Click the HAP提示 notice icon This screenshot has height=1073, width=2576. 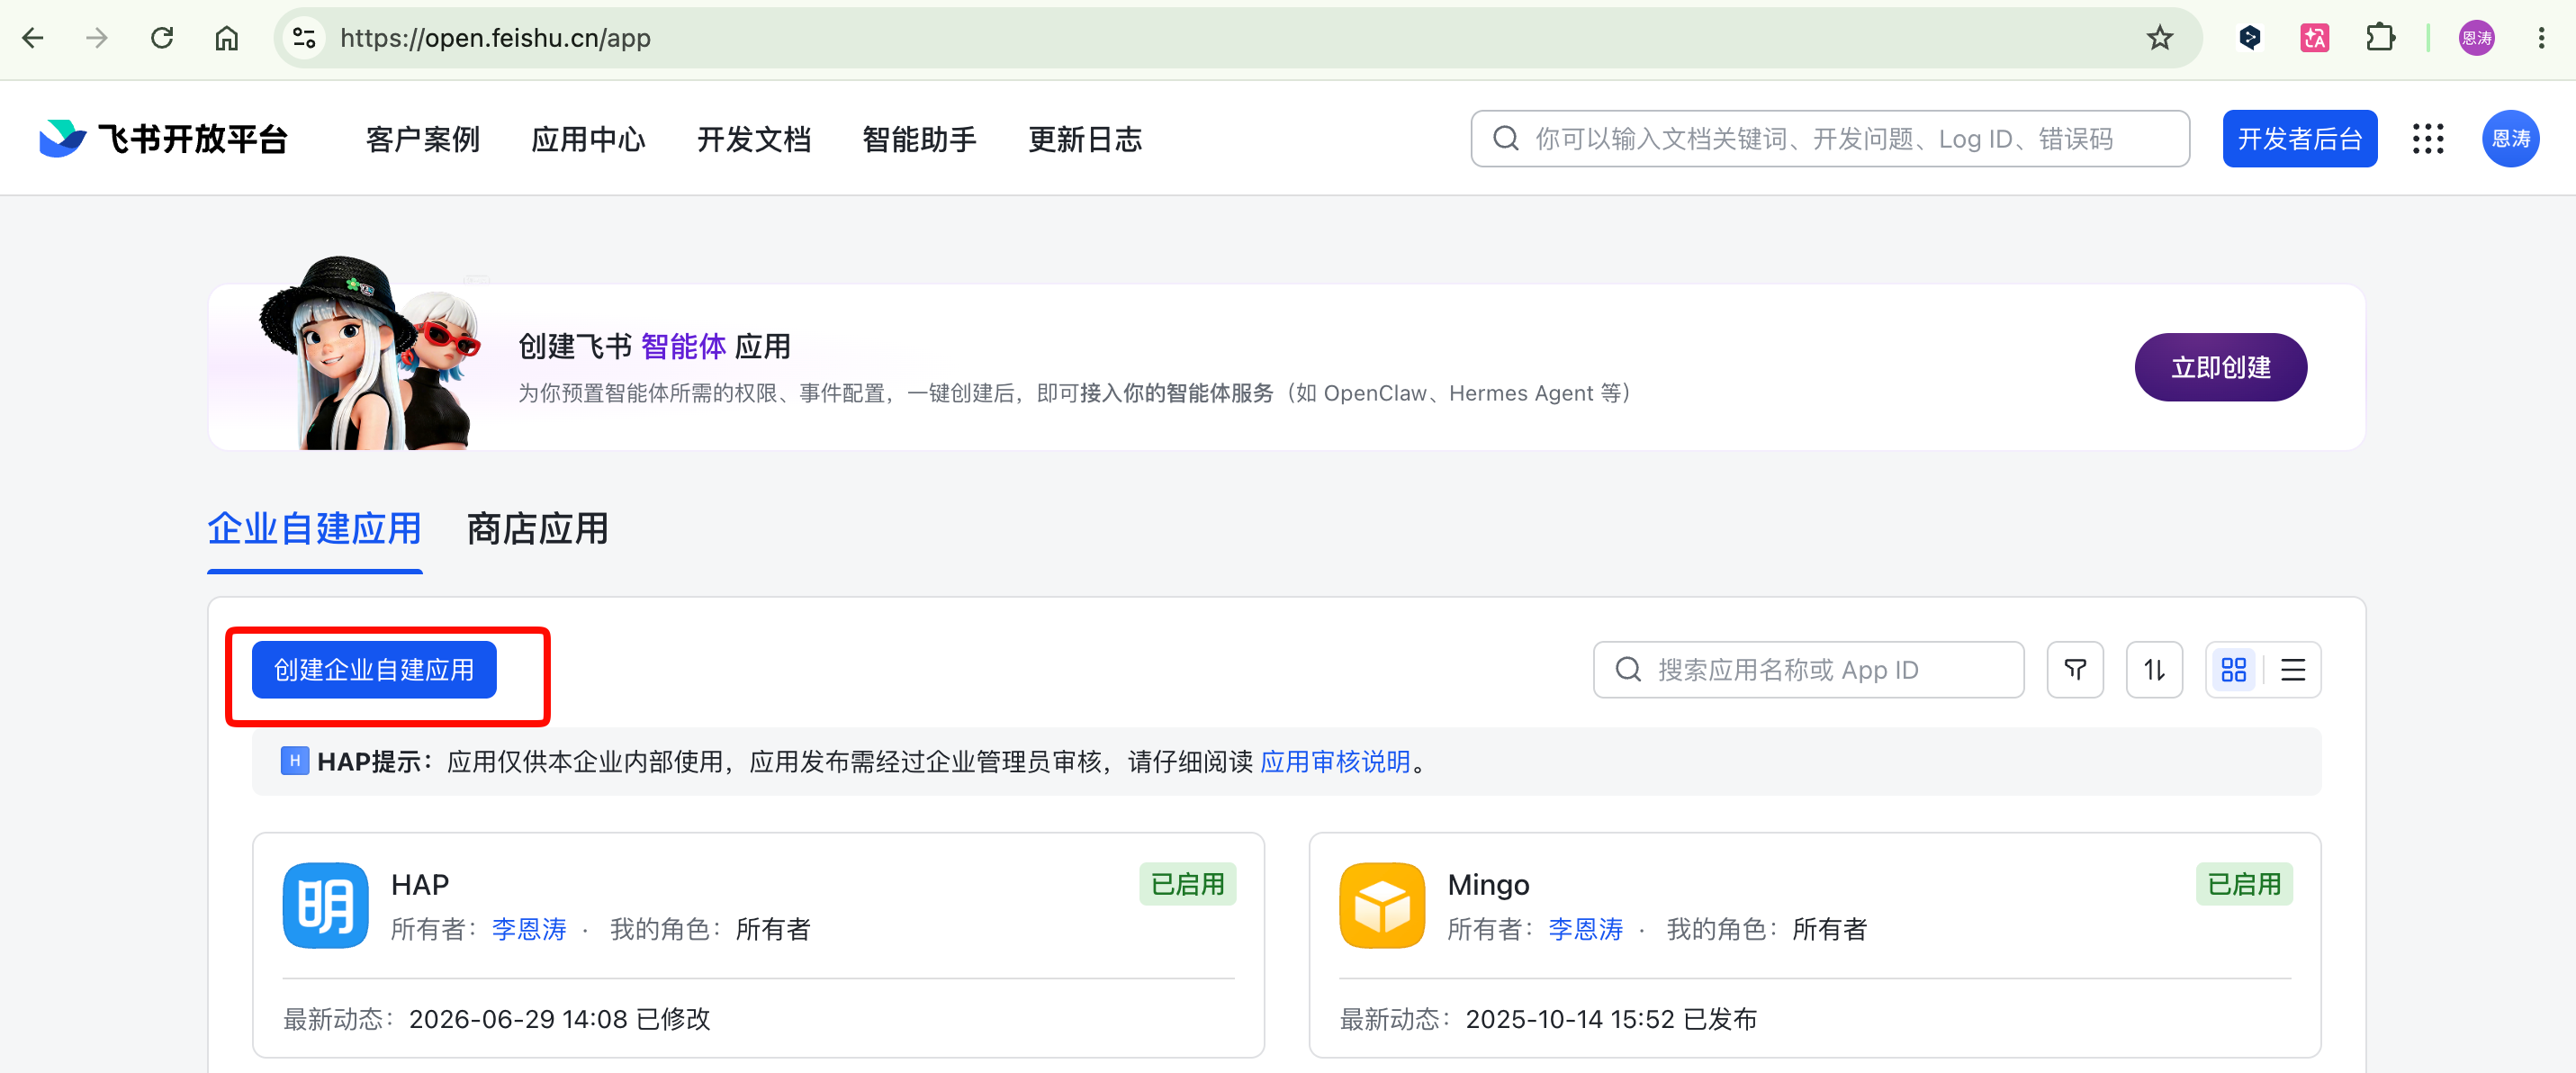[x=294, y=761]
